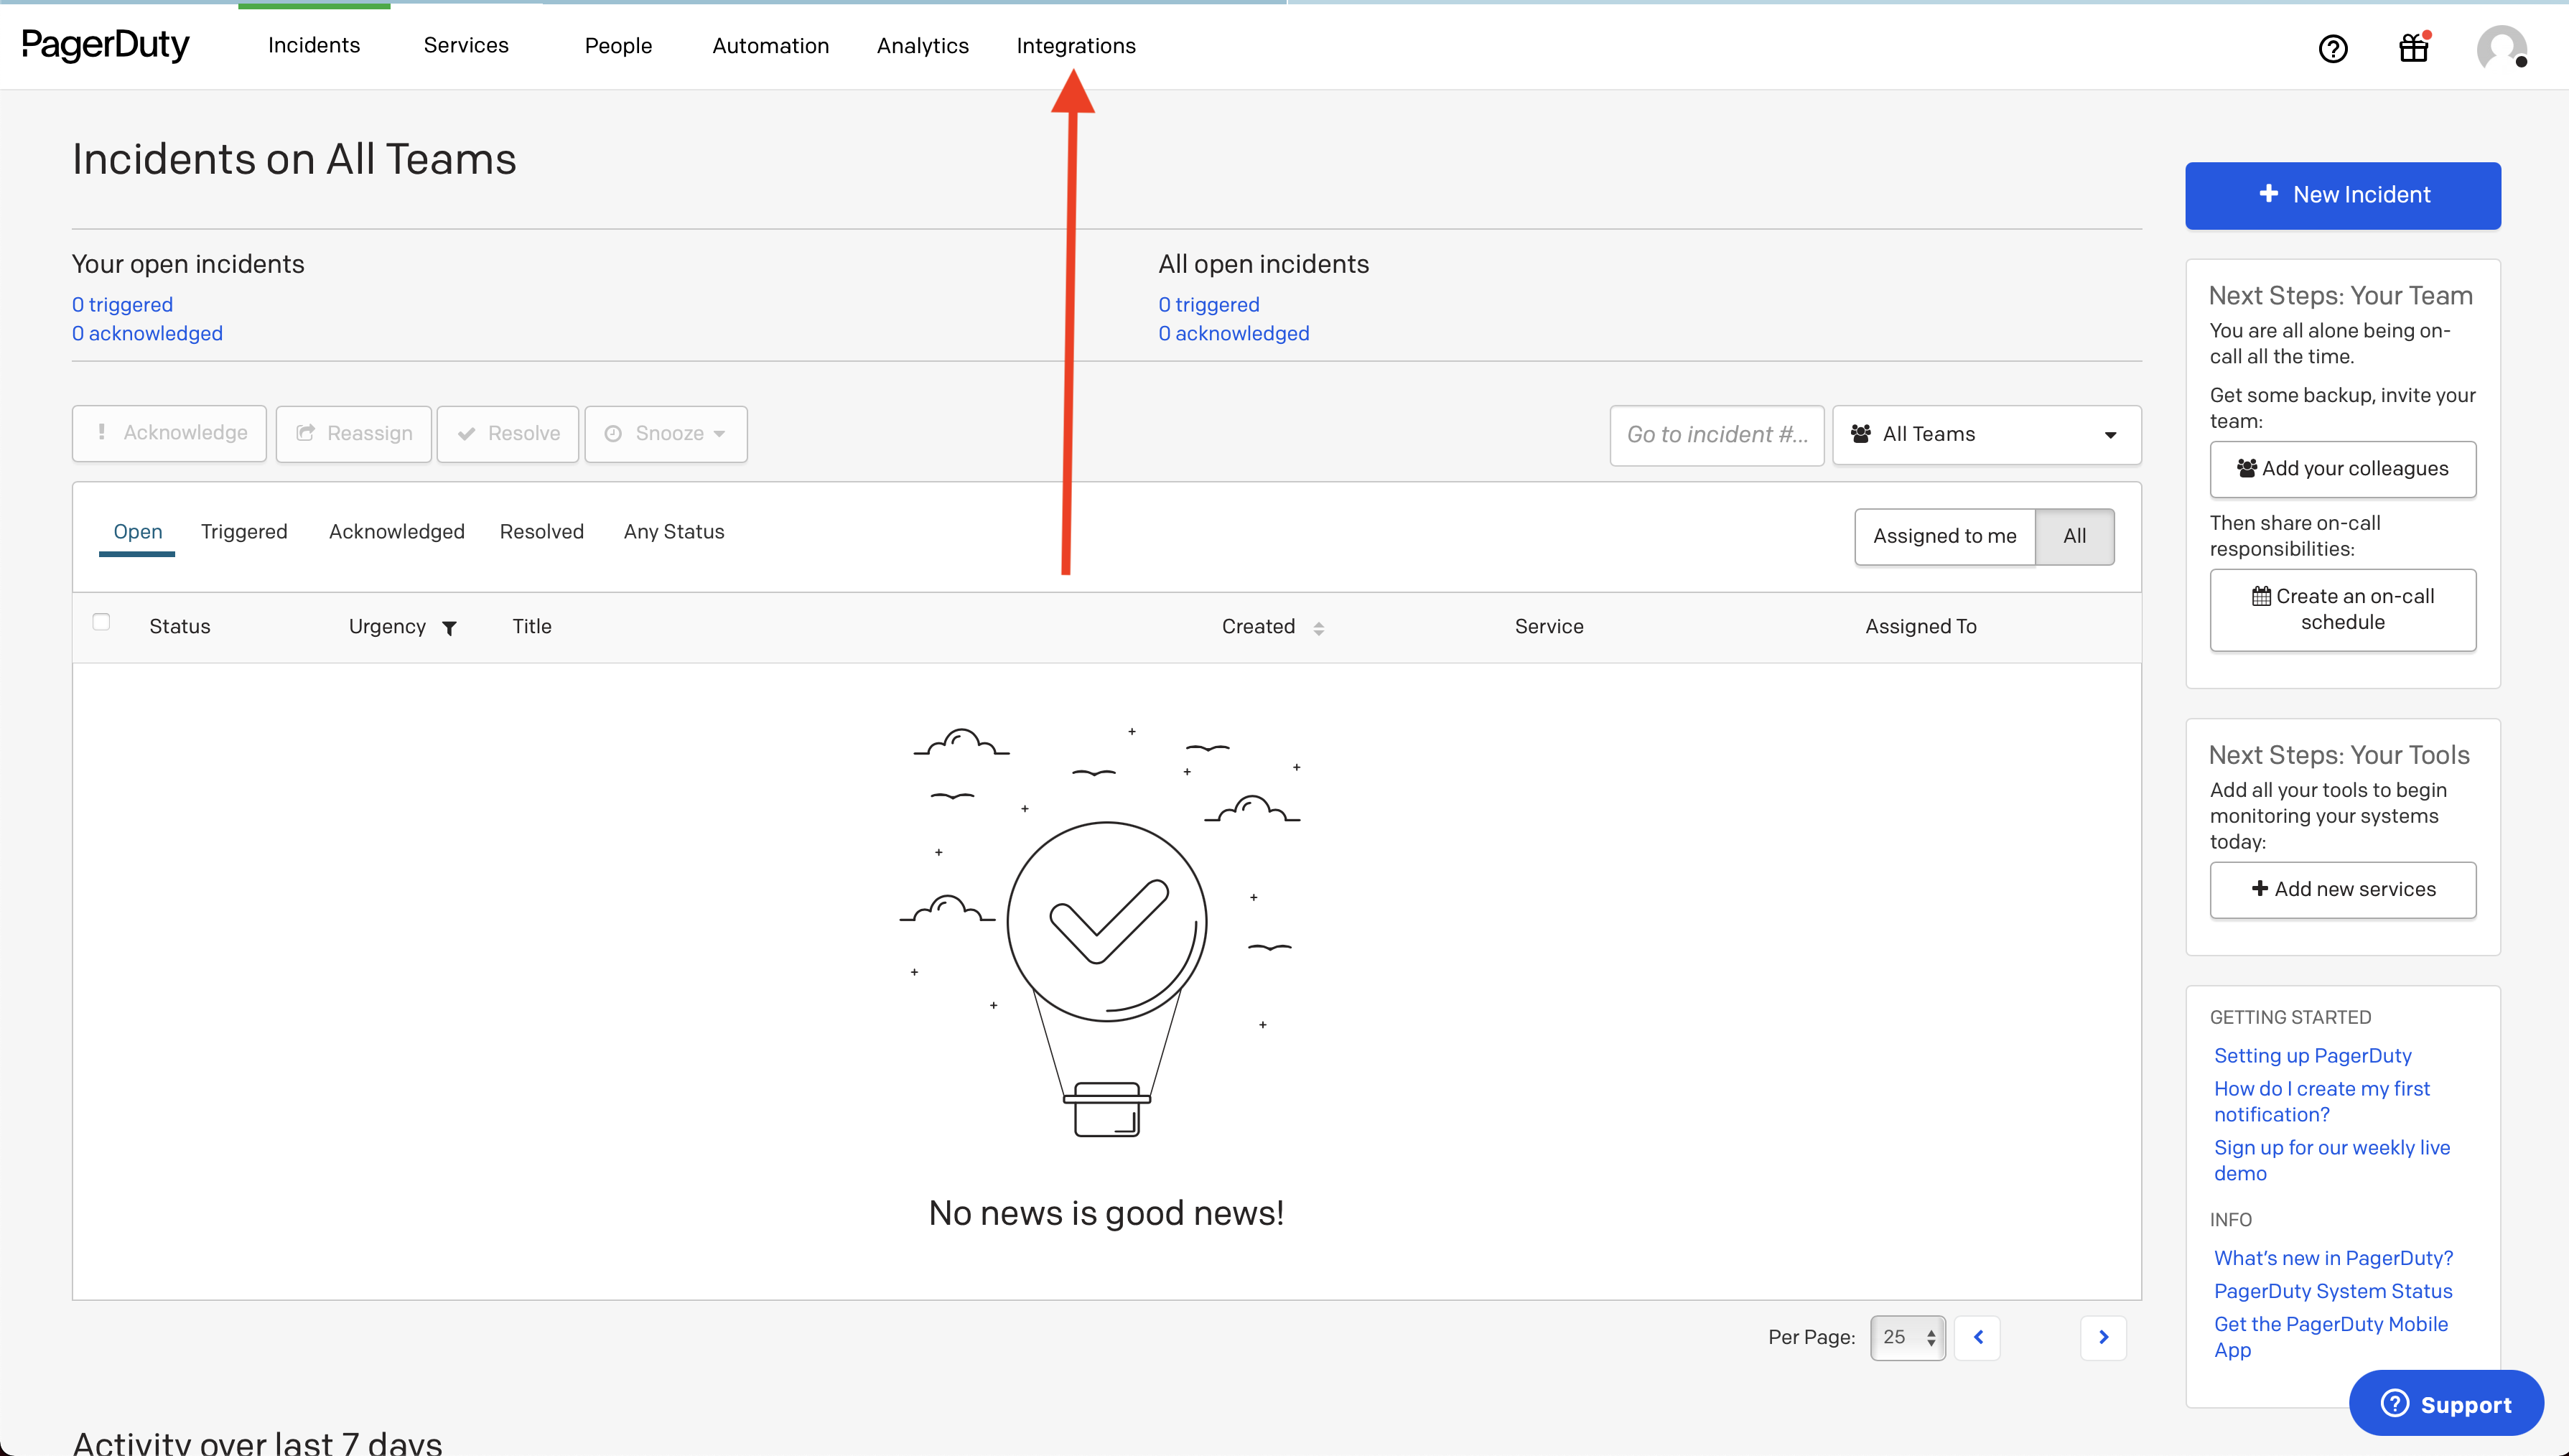Sort by the Created column arrows
The image size is (2569, 1456).
[x=1319, y=628]
